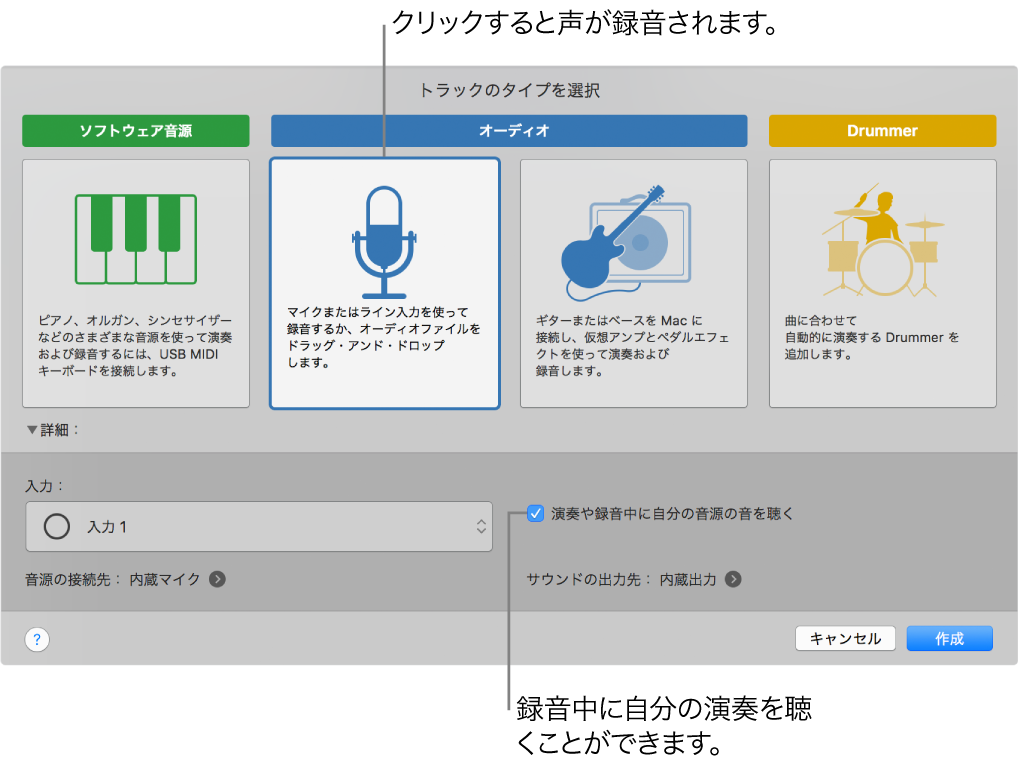The image size is (1021, 766).
Task: Open the 入力 1 input selection dropdown
Action: 259,526
